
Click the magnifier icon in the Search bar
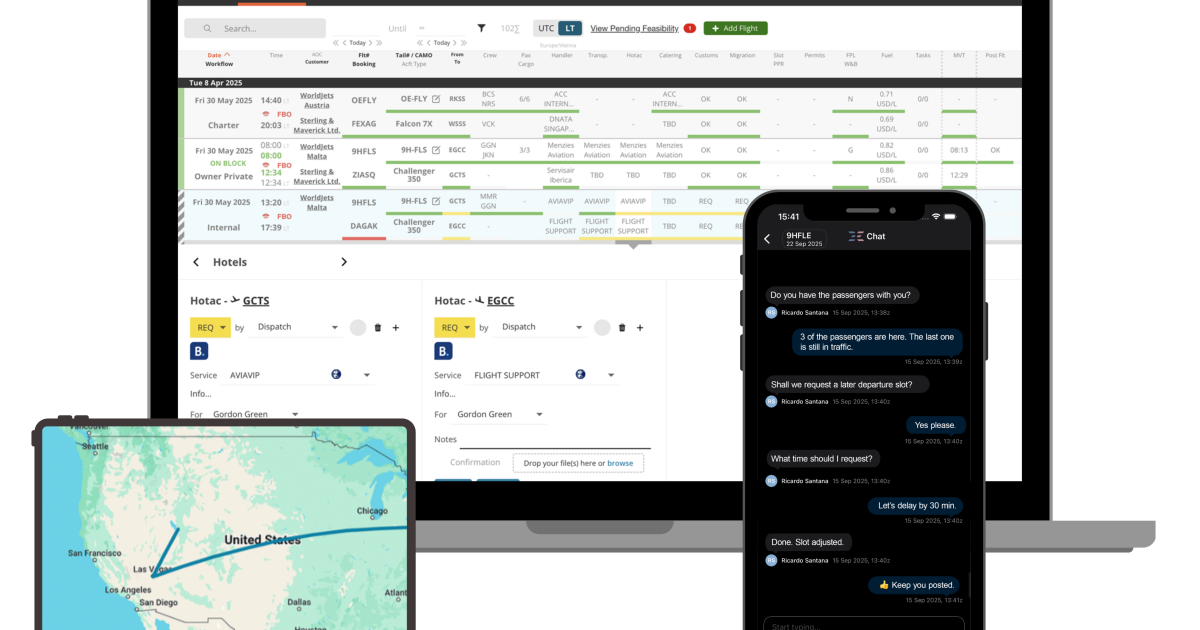208,28
